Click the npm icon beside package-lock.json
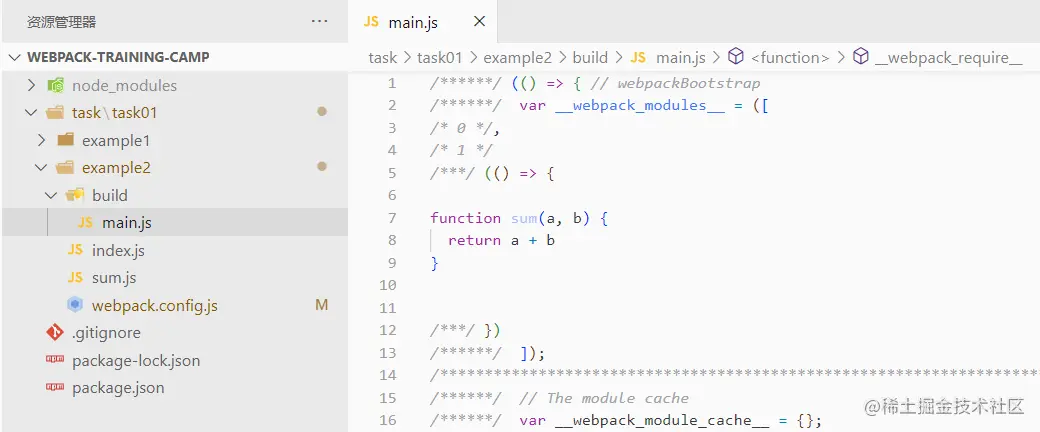1040x432 pixels. 55,359
